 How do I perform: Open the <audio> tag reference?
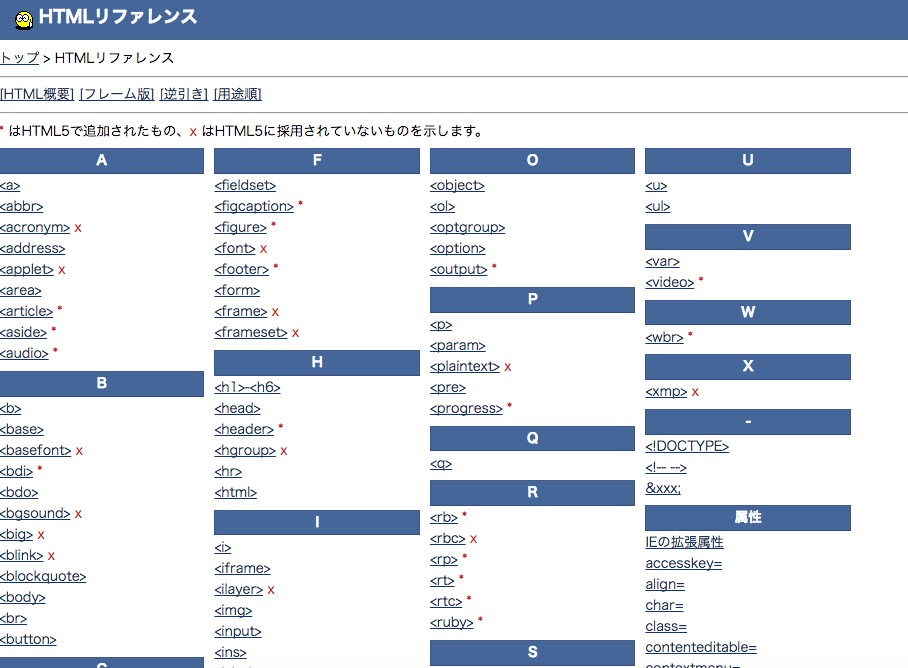coord(24,353)
